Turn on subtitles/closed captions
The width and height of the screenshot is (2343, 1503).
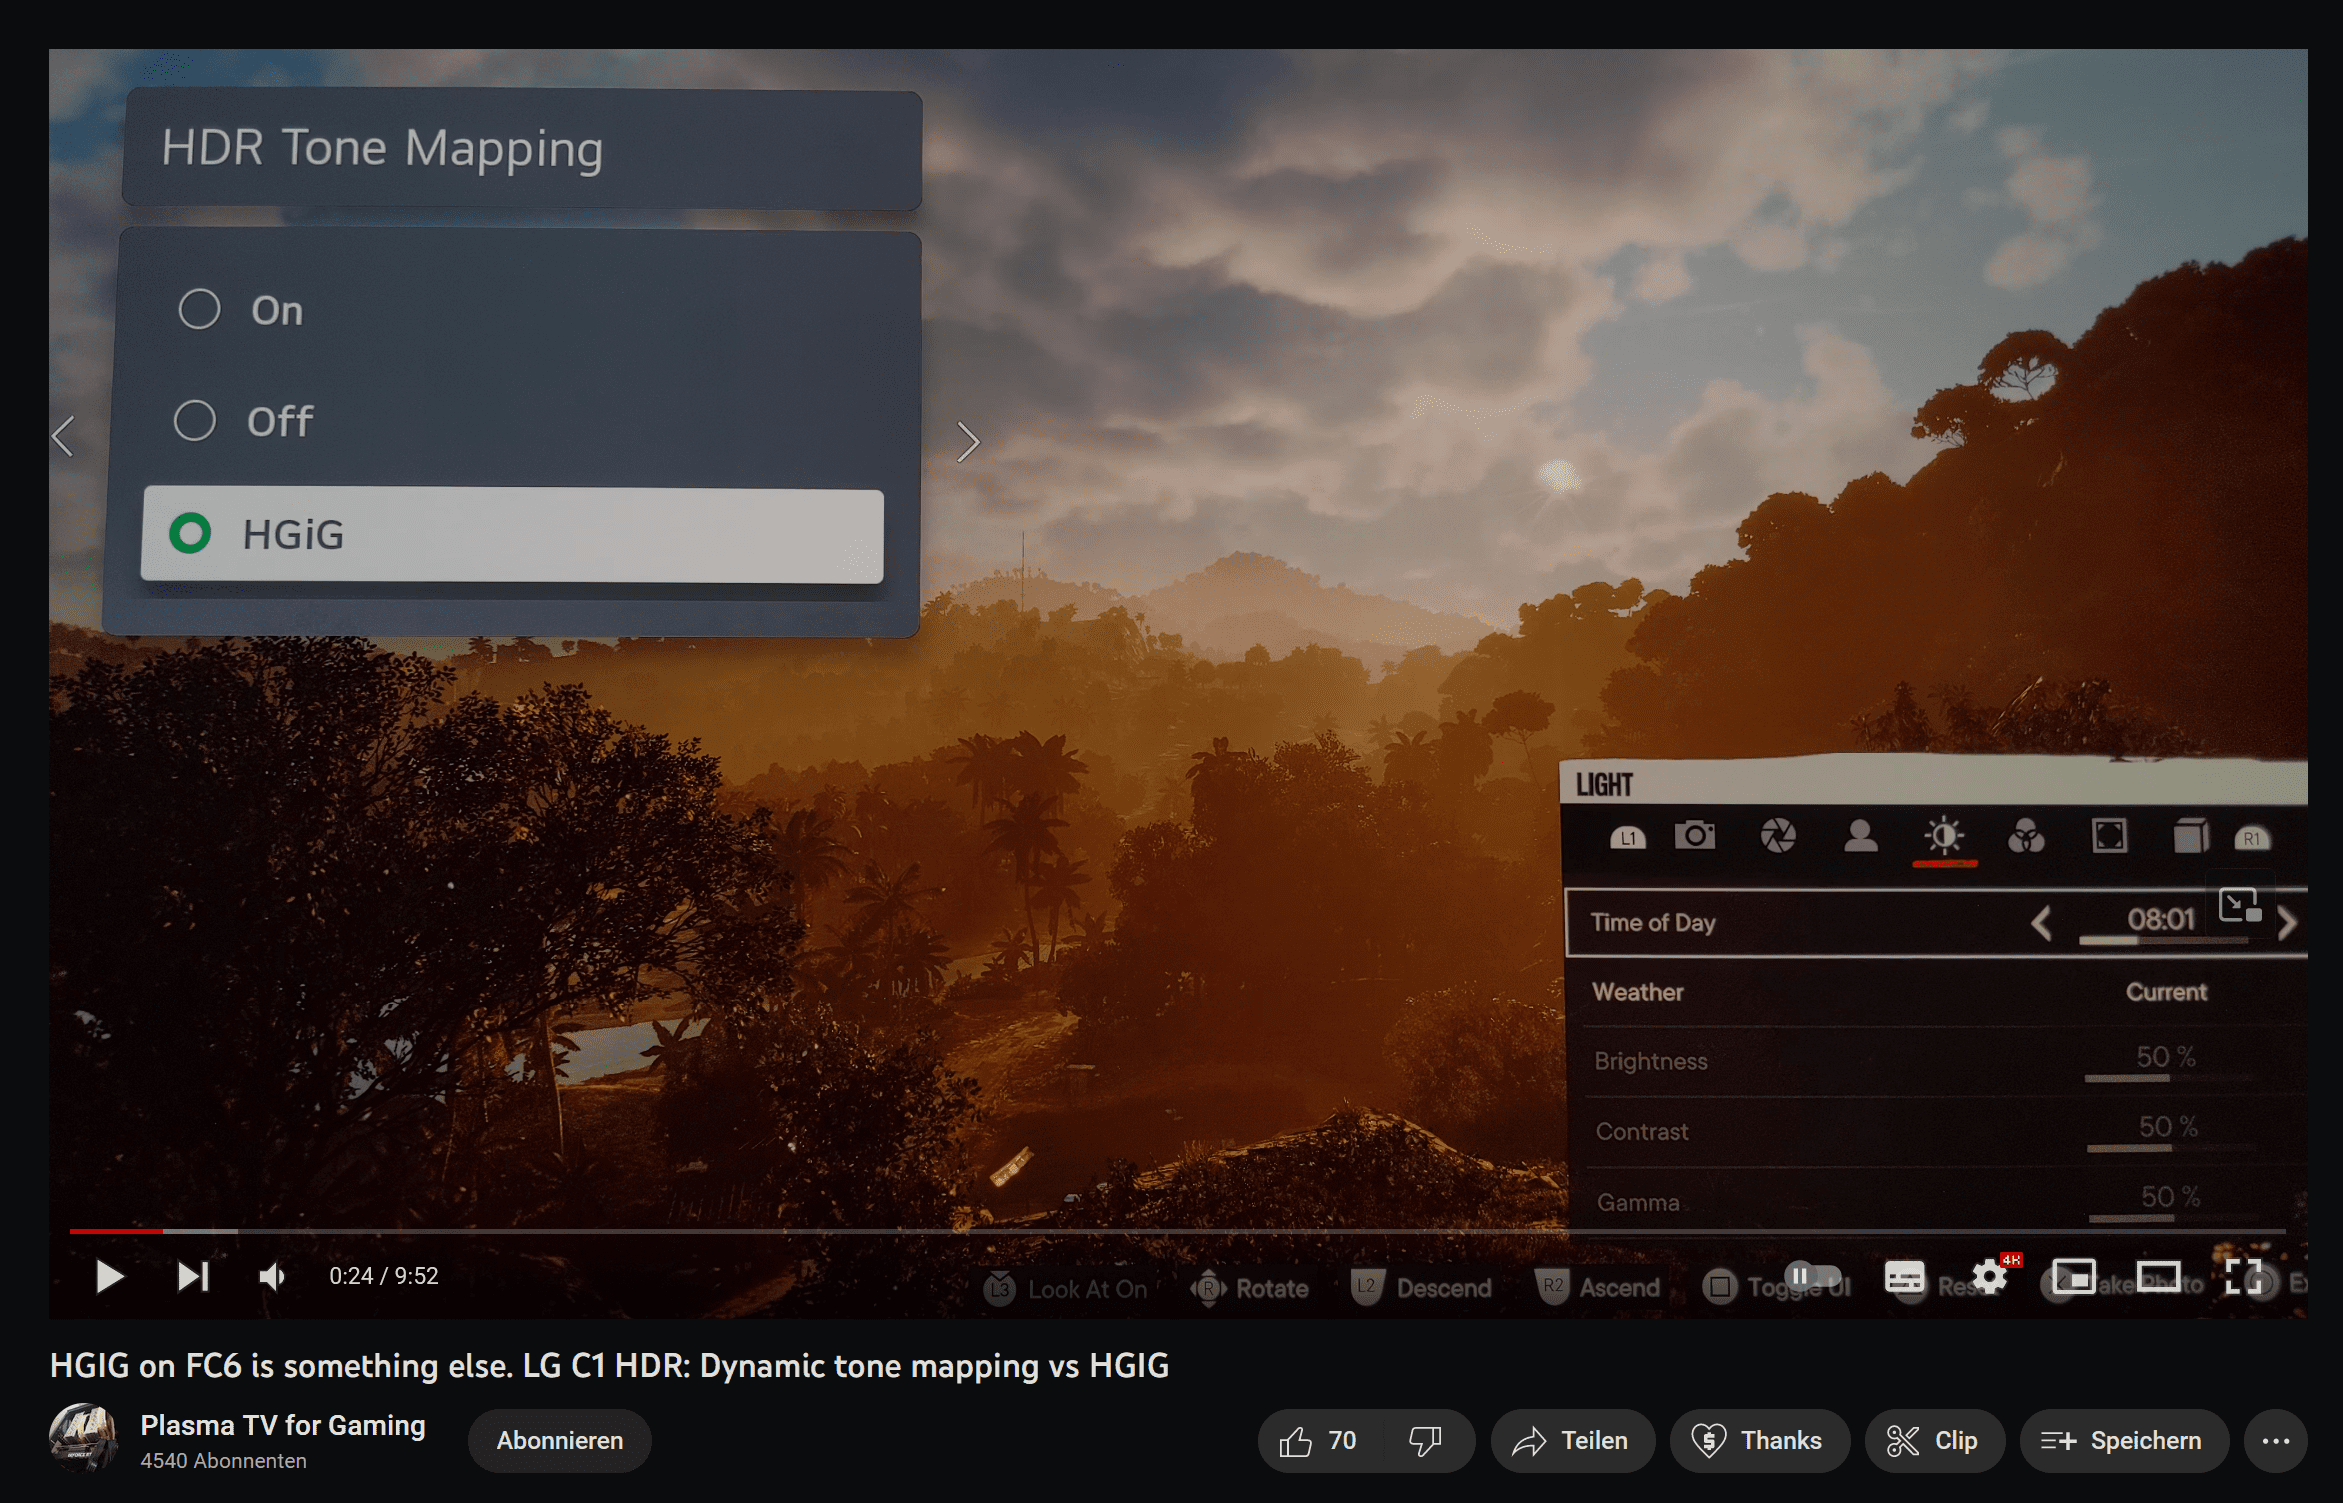(1903, 1277)
